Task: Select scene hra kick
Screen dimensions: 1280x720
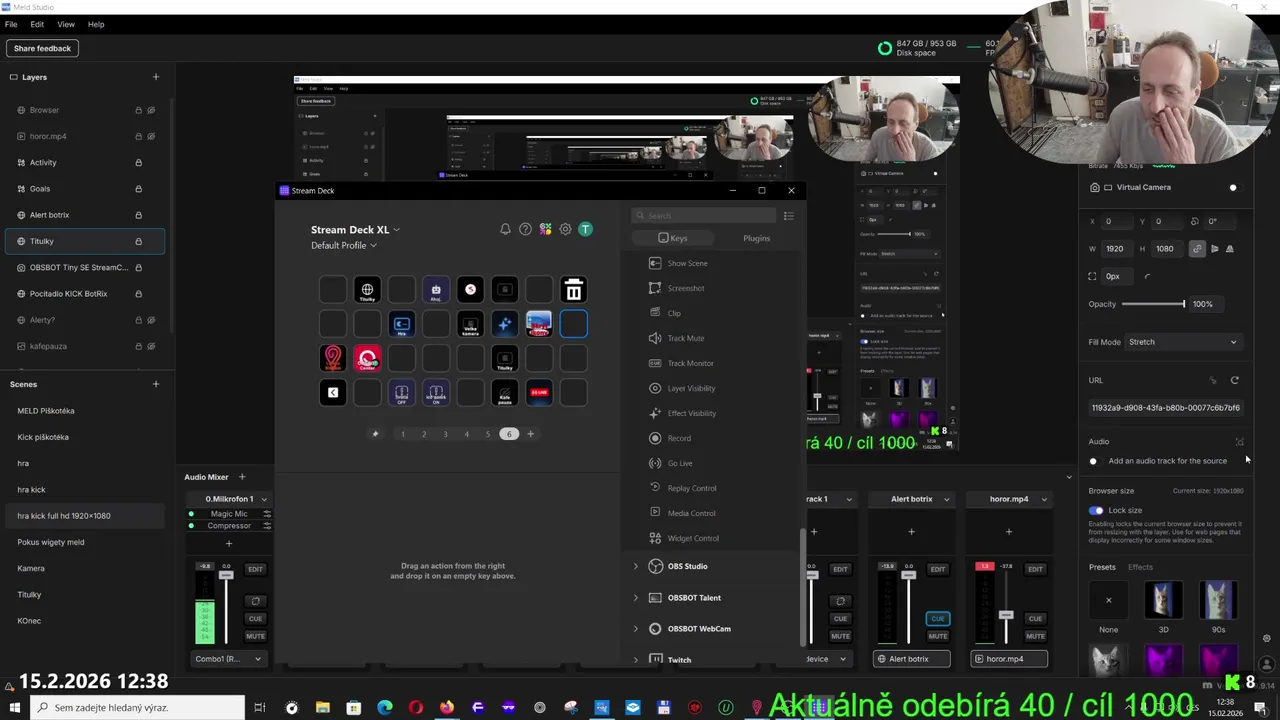Action: tap(31, 490)
